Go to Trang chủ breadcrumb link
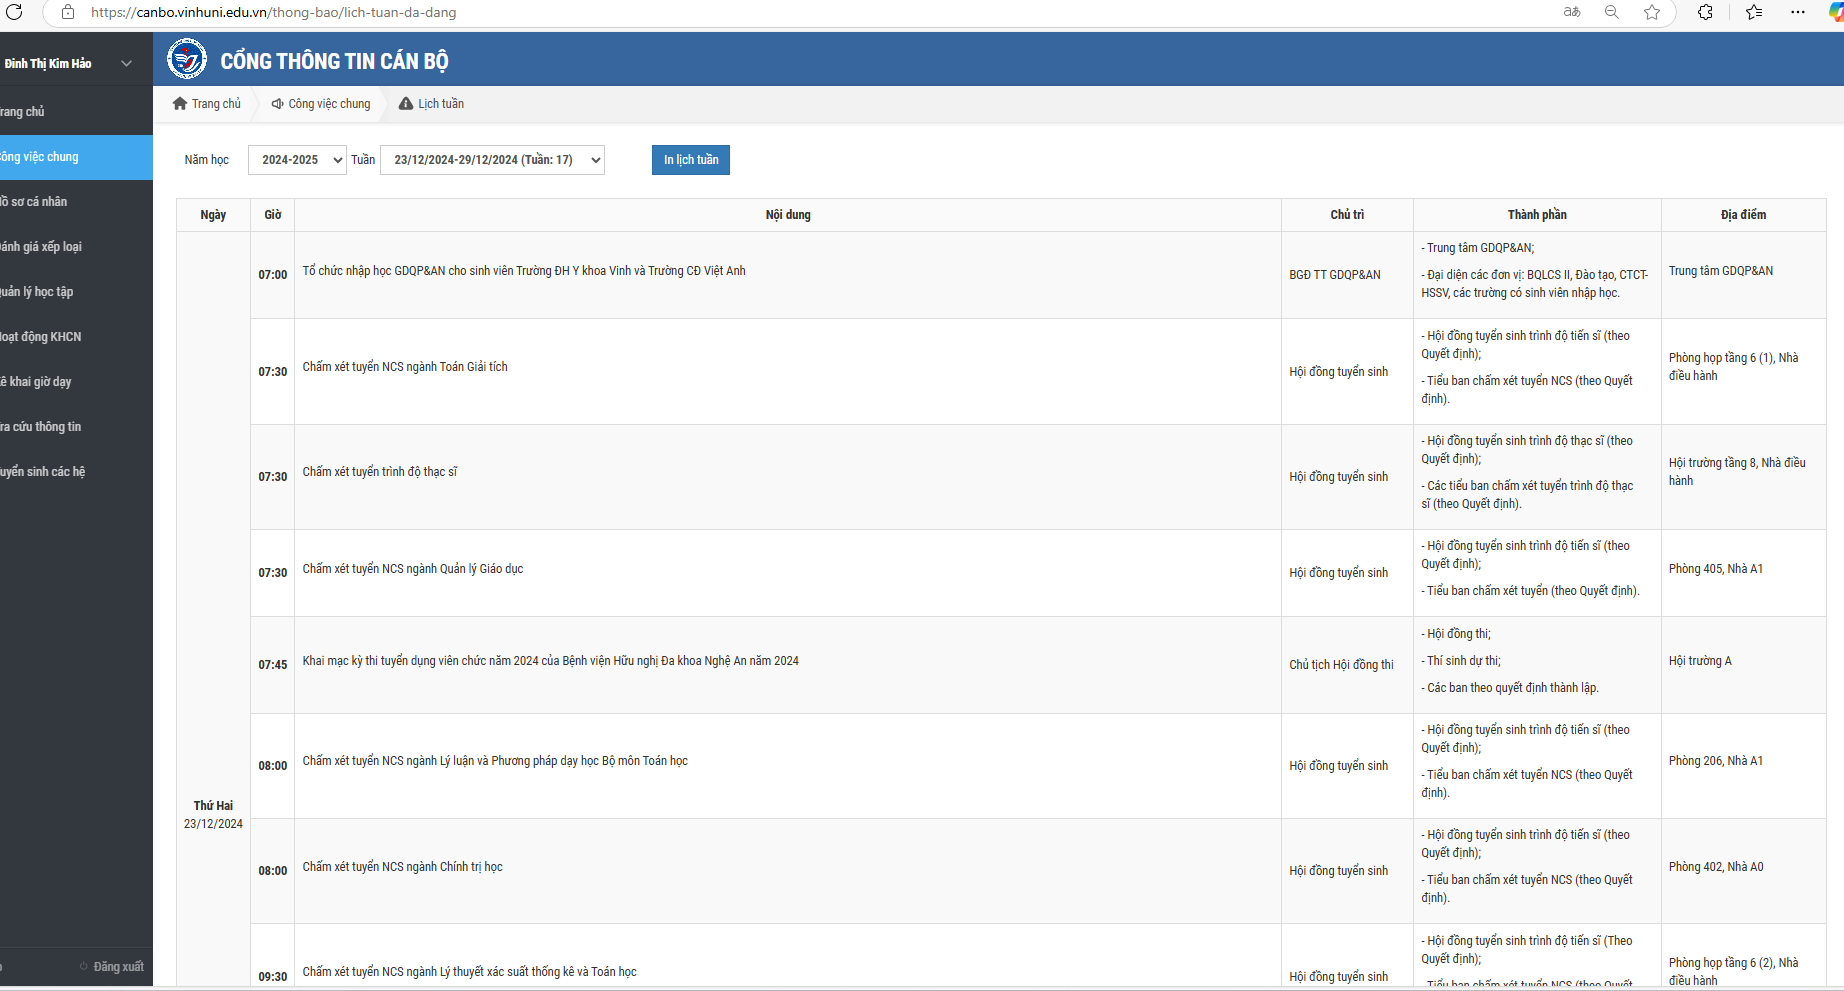This screenshot has width=1844, height=991. tap(216, 104)
